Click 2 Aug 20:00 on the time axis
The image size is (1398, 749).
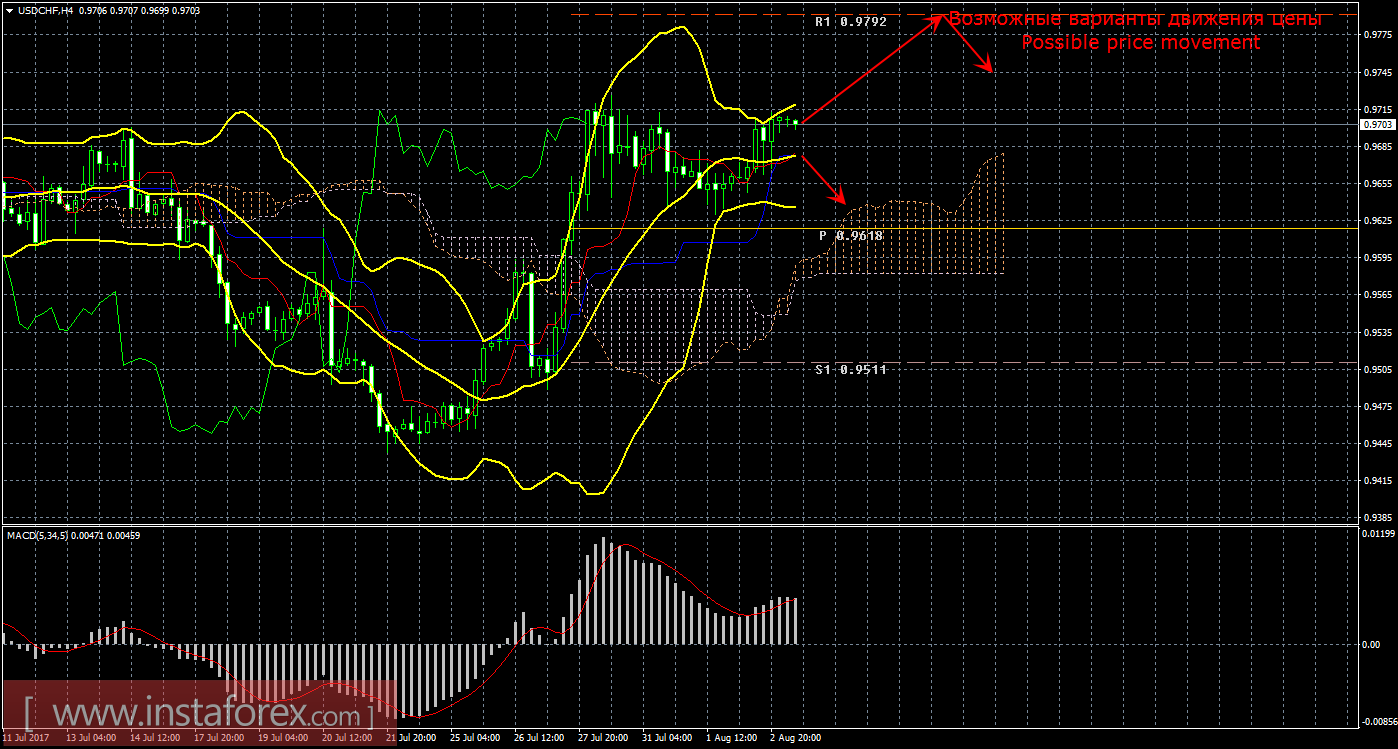point(795,739)
